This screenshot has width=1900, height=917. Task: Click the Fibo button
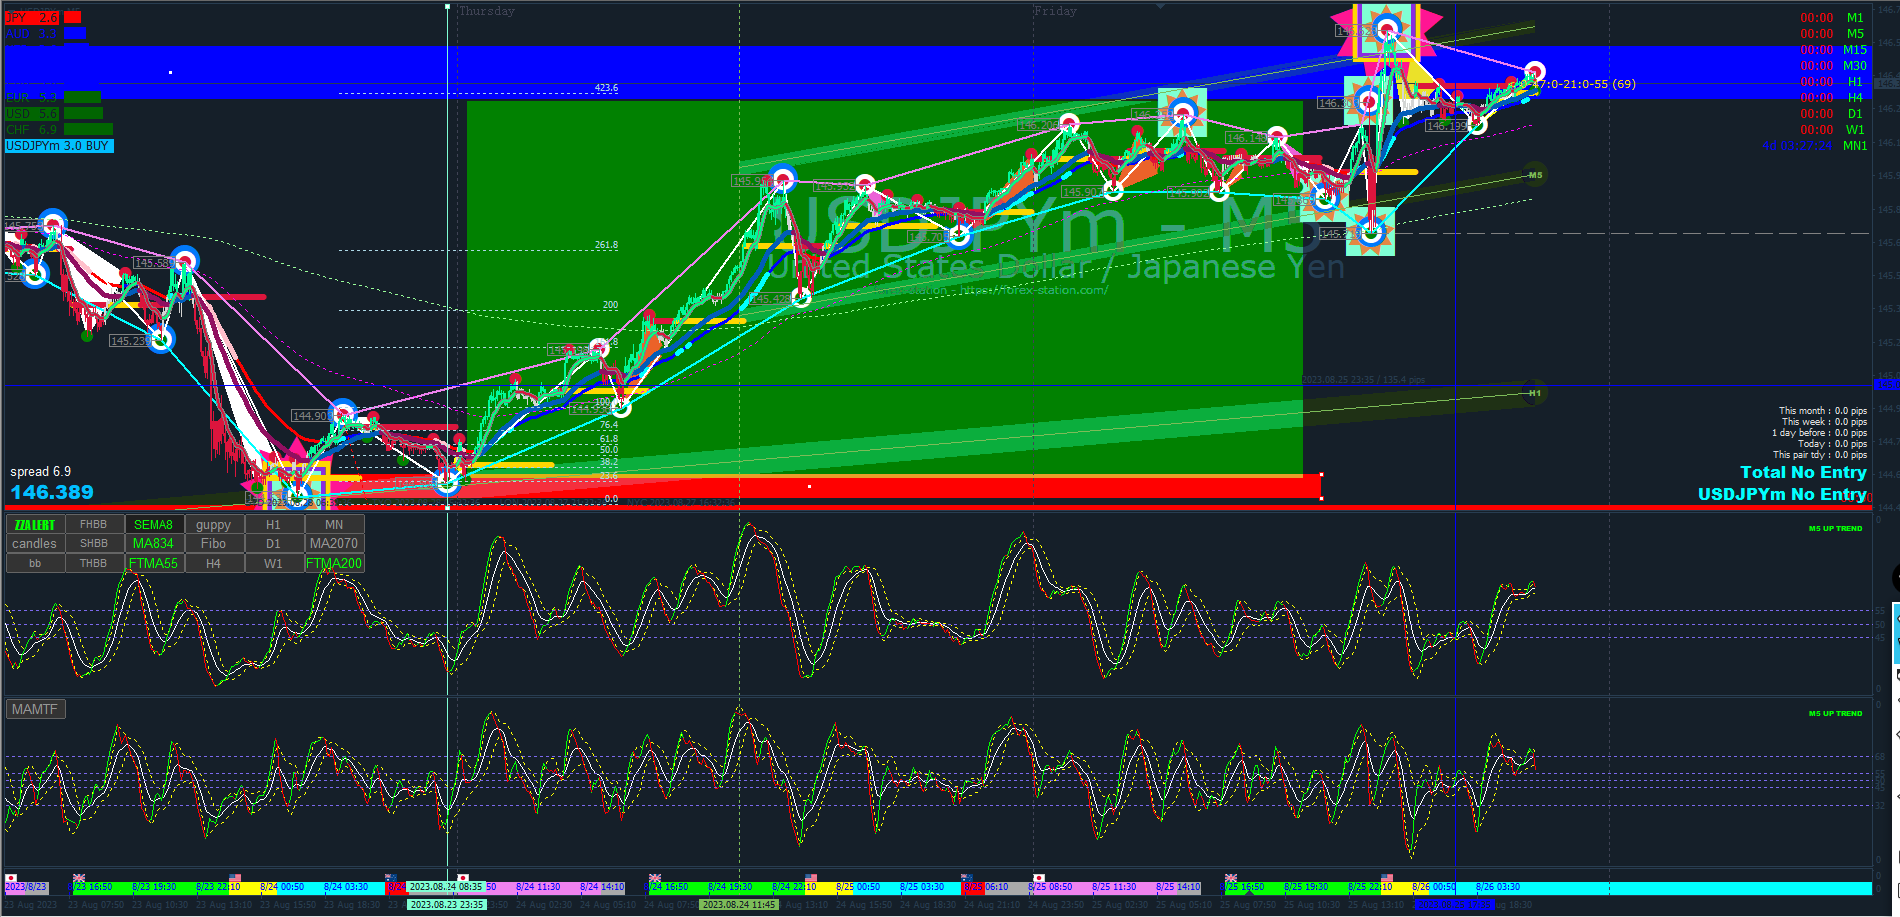pyautogui.click(x=214, y=544)
